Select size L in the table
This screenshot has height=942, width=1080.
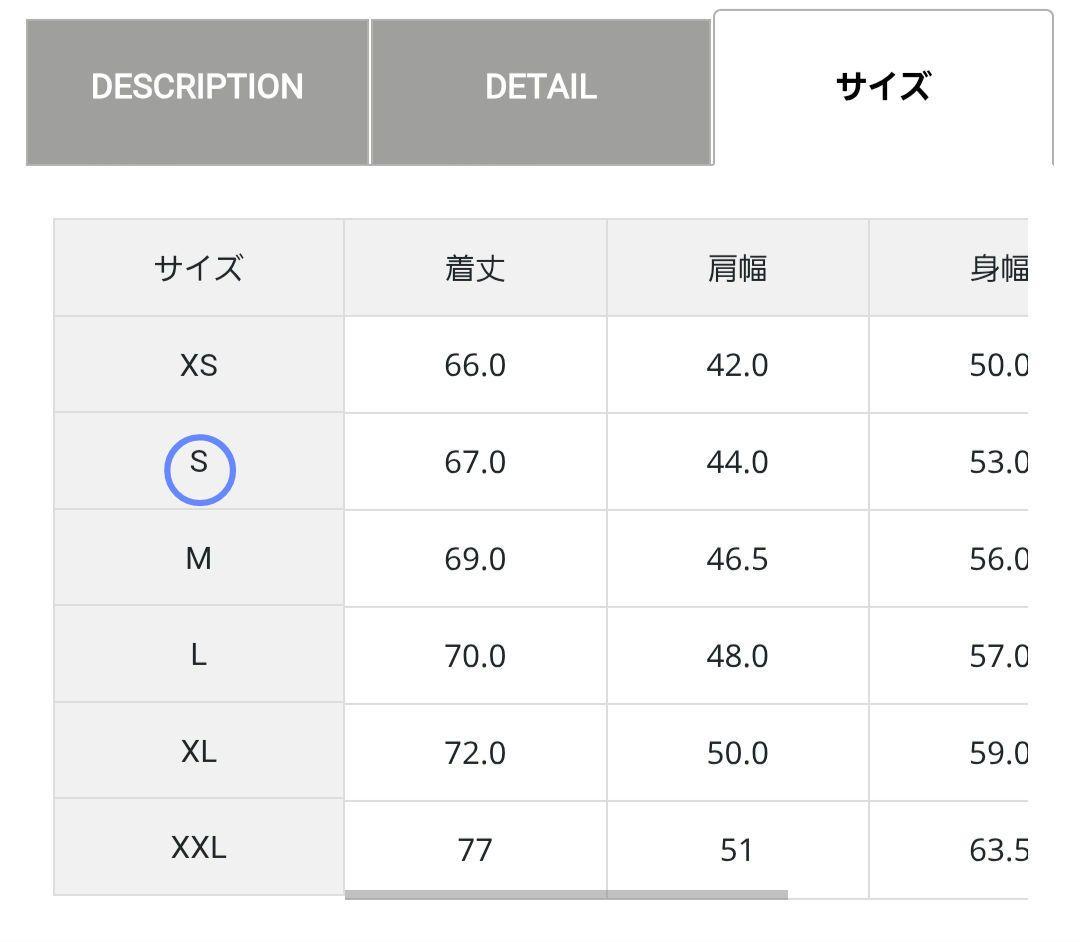tap(199, 656)
